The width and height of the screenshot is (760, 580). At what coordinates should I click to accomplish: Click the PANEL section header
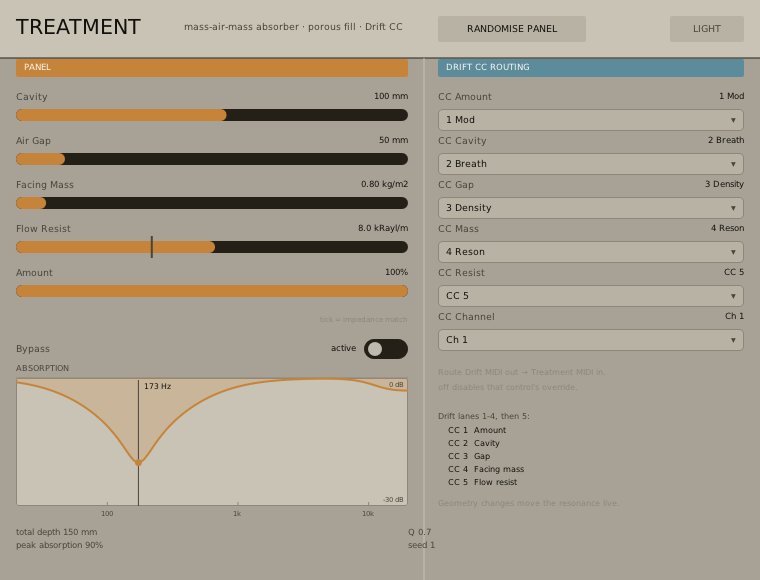(x=212, y=67)
